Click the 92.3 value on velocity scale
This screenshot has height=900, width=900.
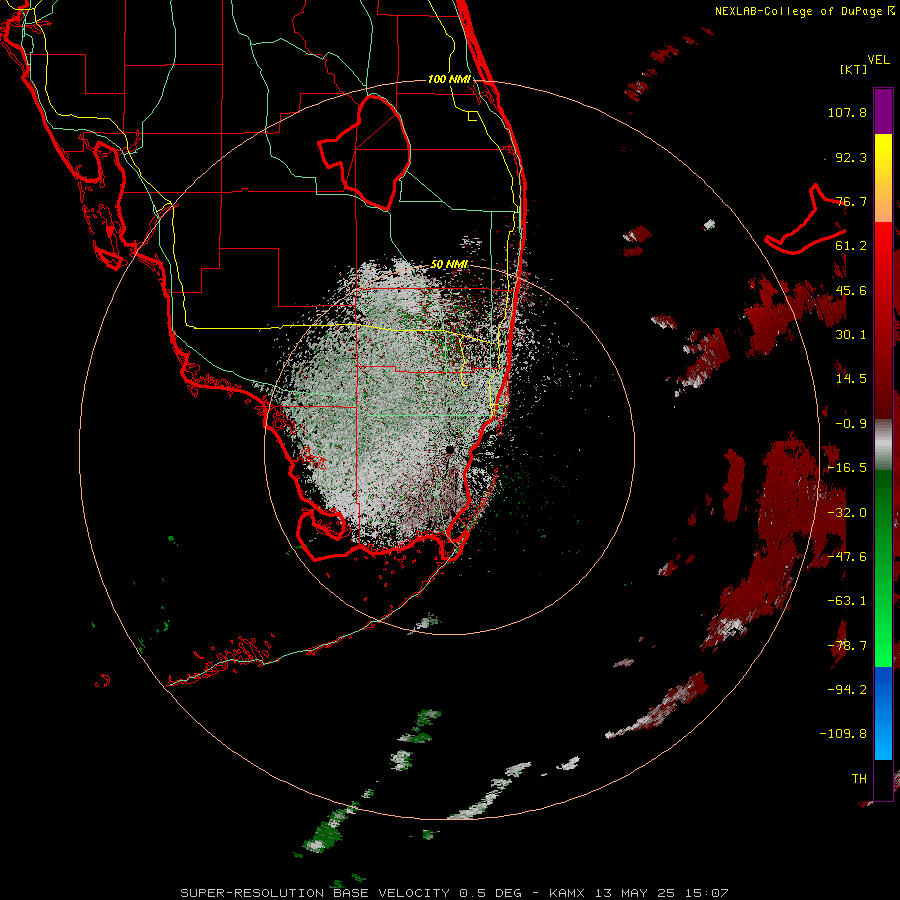[x=851, y=157]
